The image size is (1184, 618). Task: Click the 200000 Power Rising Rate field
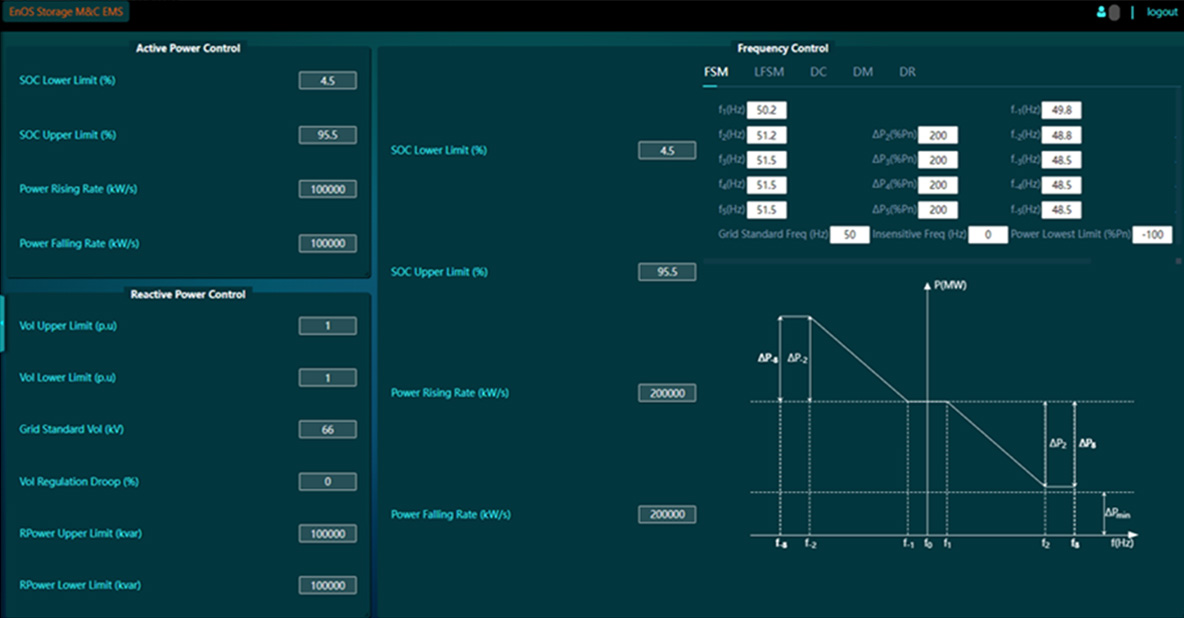(x=667, y=394)
